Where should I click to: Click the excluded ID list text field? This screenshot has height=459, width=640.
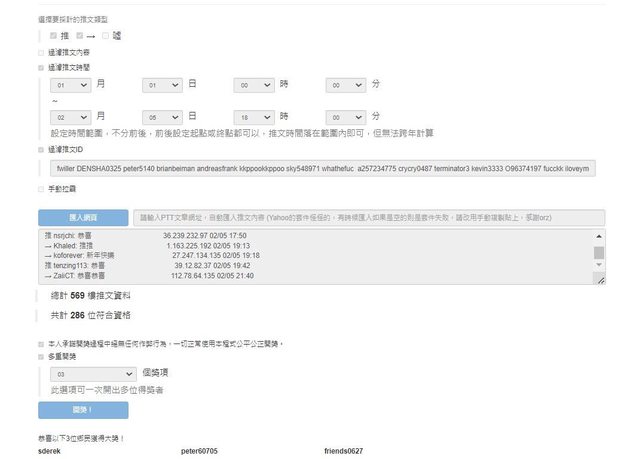coord(326,168)
